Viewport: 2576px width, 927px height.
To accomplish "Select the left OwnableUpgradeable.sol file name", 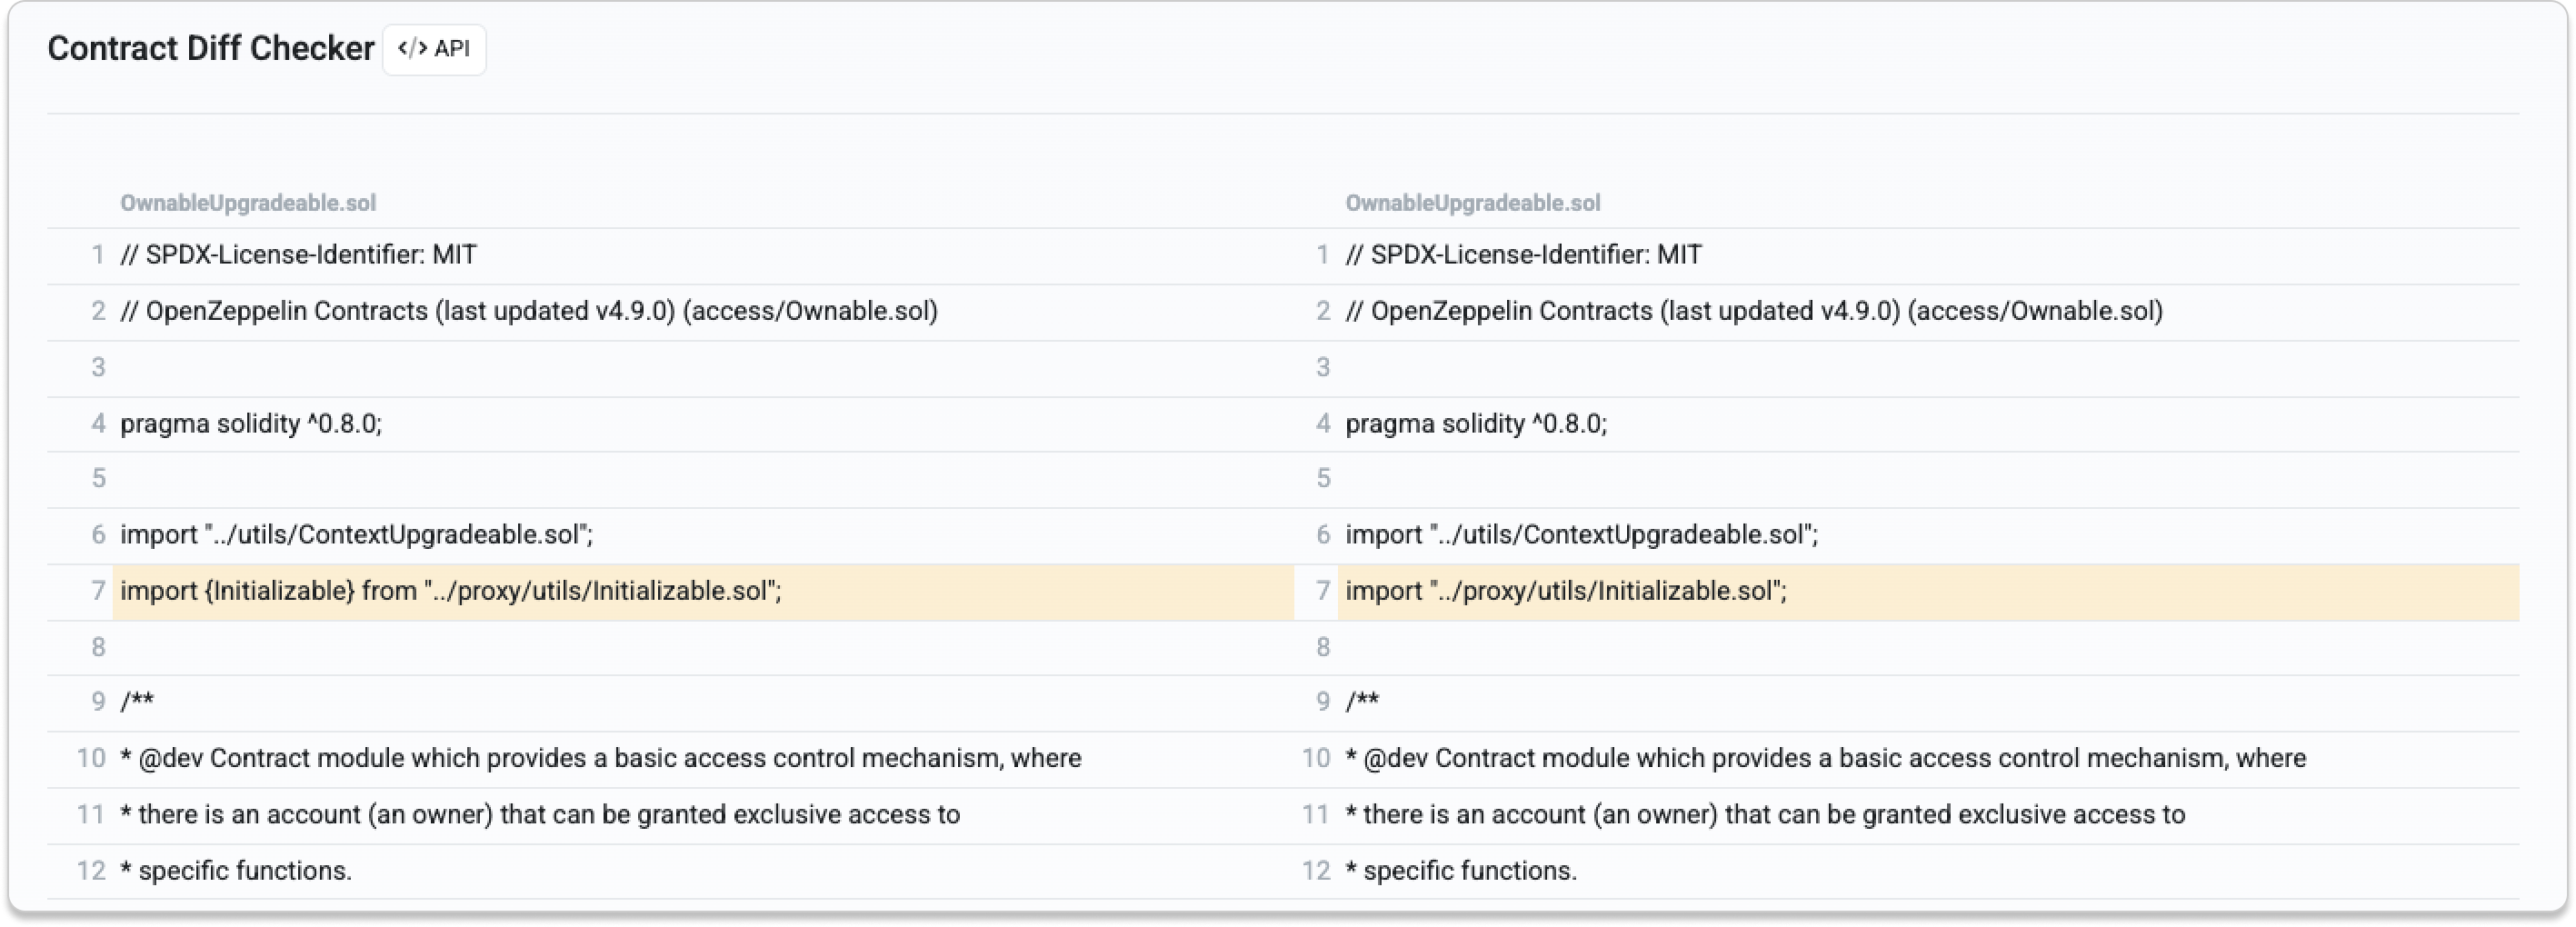I will [248, 203].
